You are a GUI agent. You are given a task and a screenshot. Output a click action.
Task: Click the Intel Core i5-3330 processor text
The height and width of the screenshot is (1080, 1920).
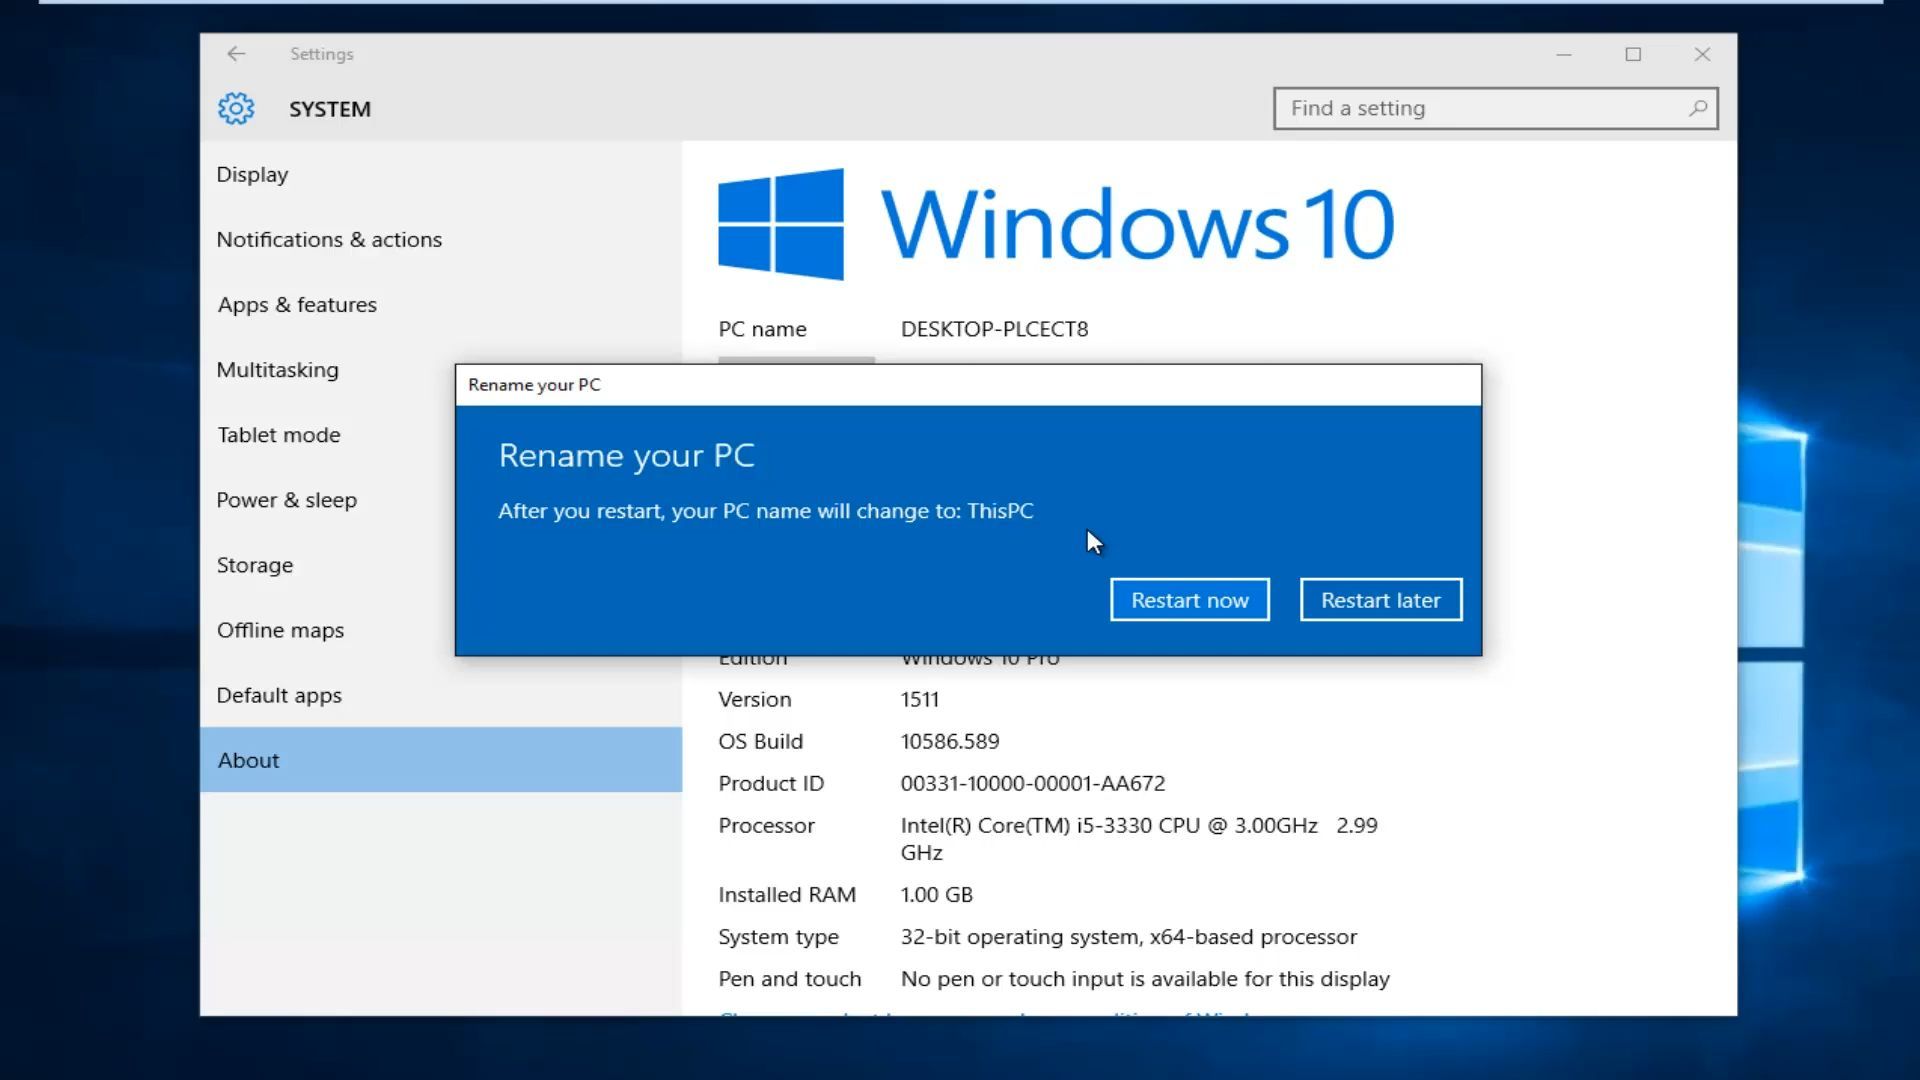1139,838
